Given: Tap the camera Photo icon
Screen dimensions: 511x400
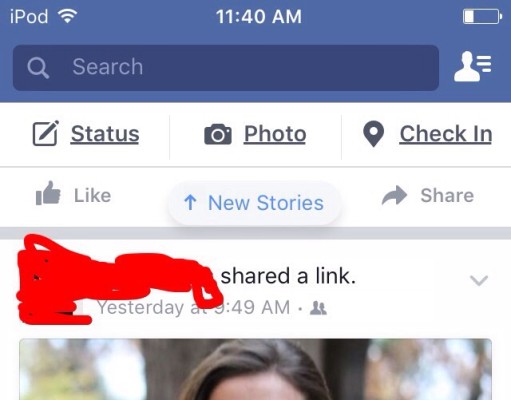Looking at the screenshot, I should point(218,134).
